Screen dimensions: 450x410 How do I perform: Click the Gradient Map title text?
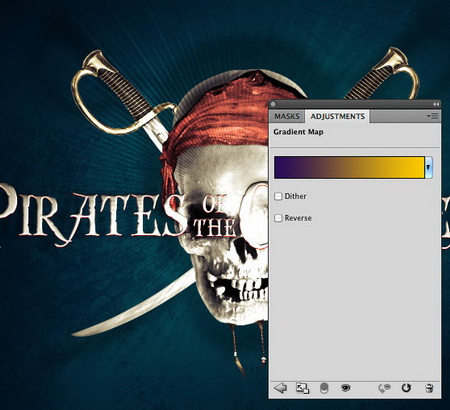pyautogui.click(x=298, y=132)
